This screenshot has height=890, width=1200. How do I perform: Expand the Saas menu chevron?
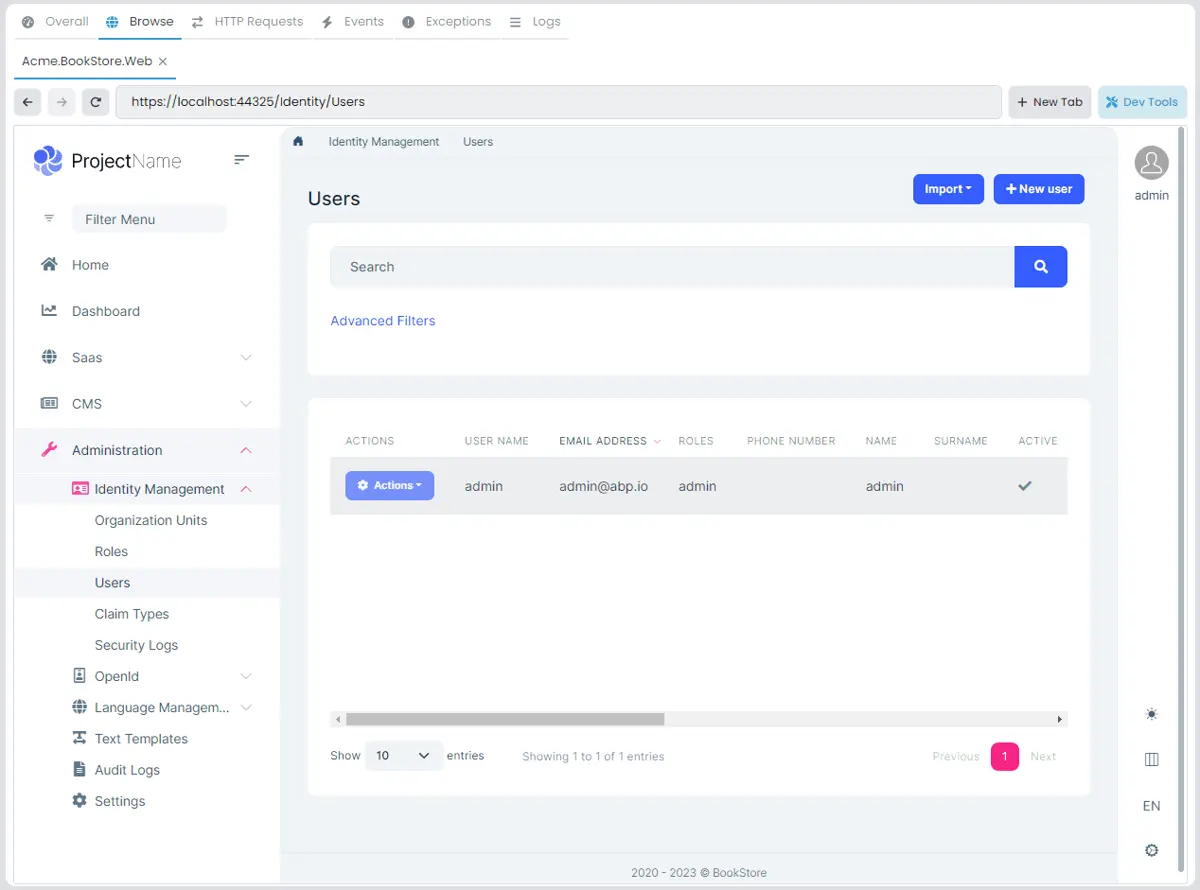click(246, 358)
